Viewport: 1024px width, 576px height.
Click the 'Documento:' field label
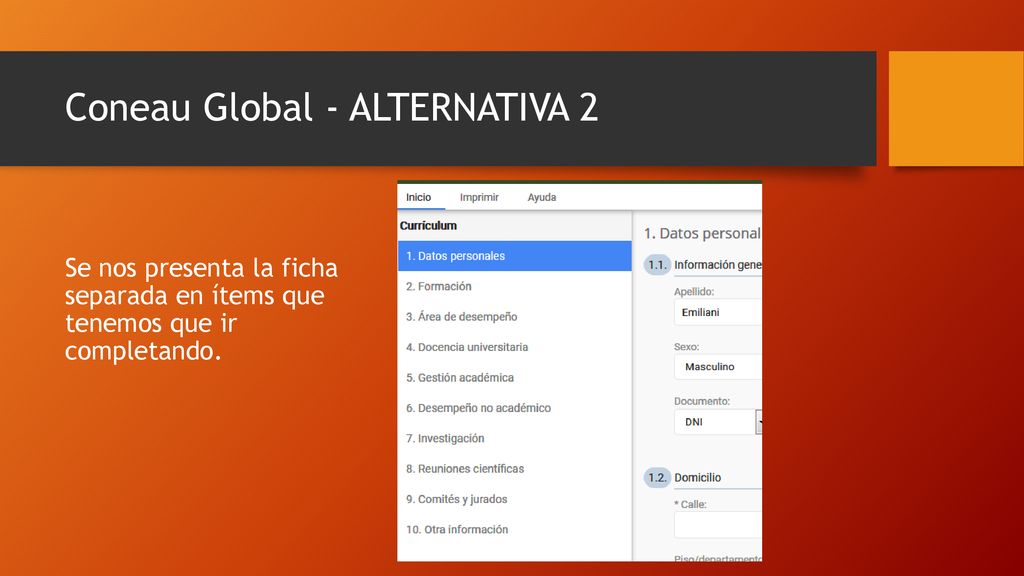click(x=702, y=401)
